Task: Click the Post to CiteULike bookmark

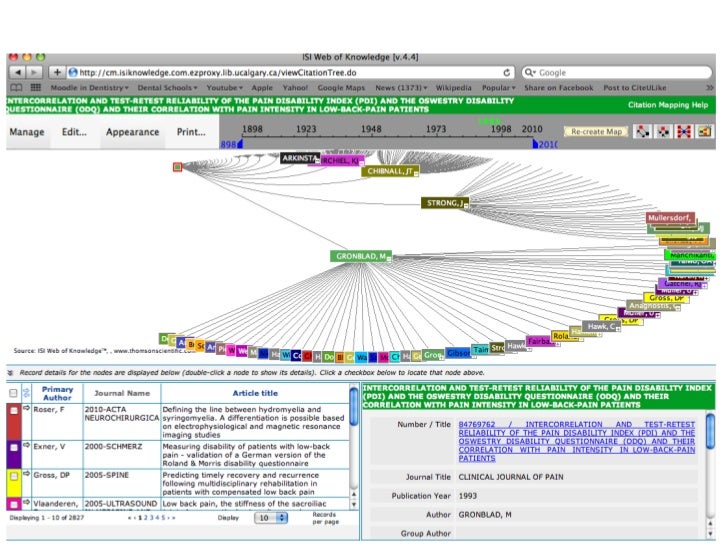Action: (635, 87)
